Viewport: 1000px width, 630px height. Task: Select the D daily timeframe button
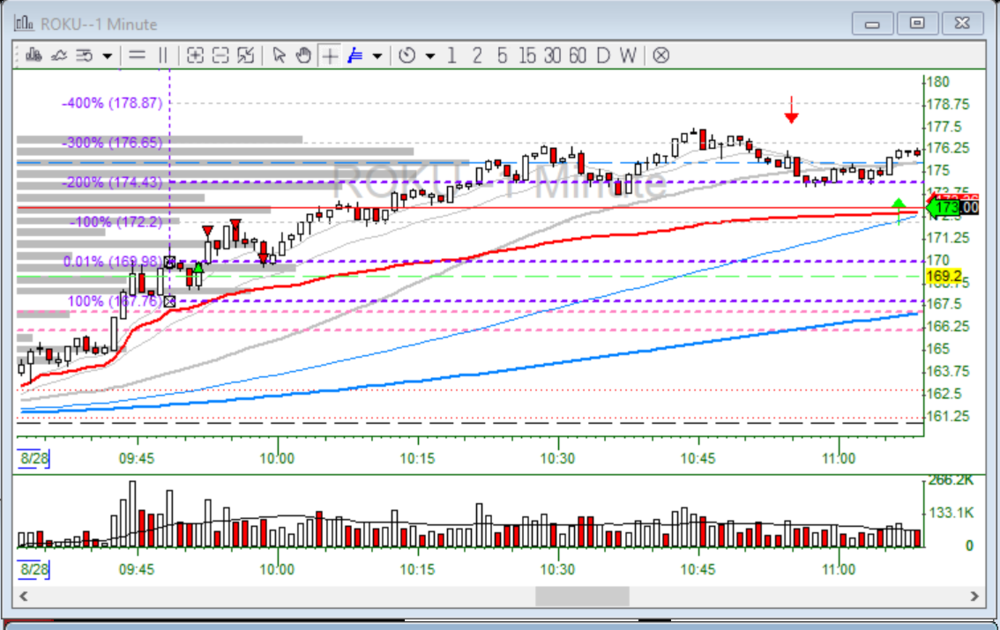(x=602, y=56)
